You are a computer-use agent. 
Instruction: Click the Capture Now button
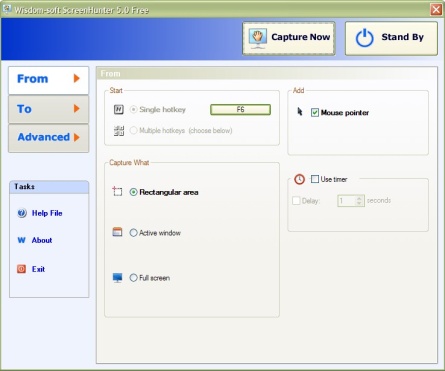289,38
